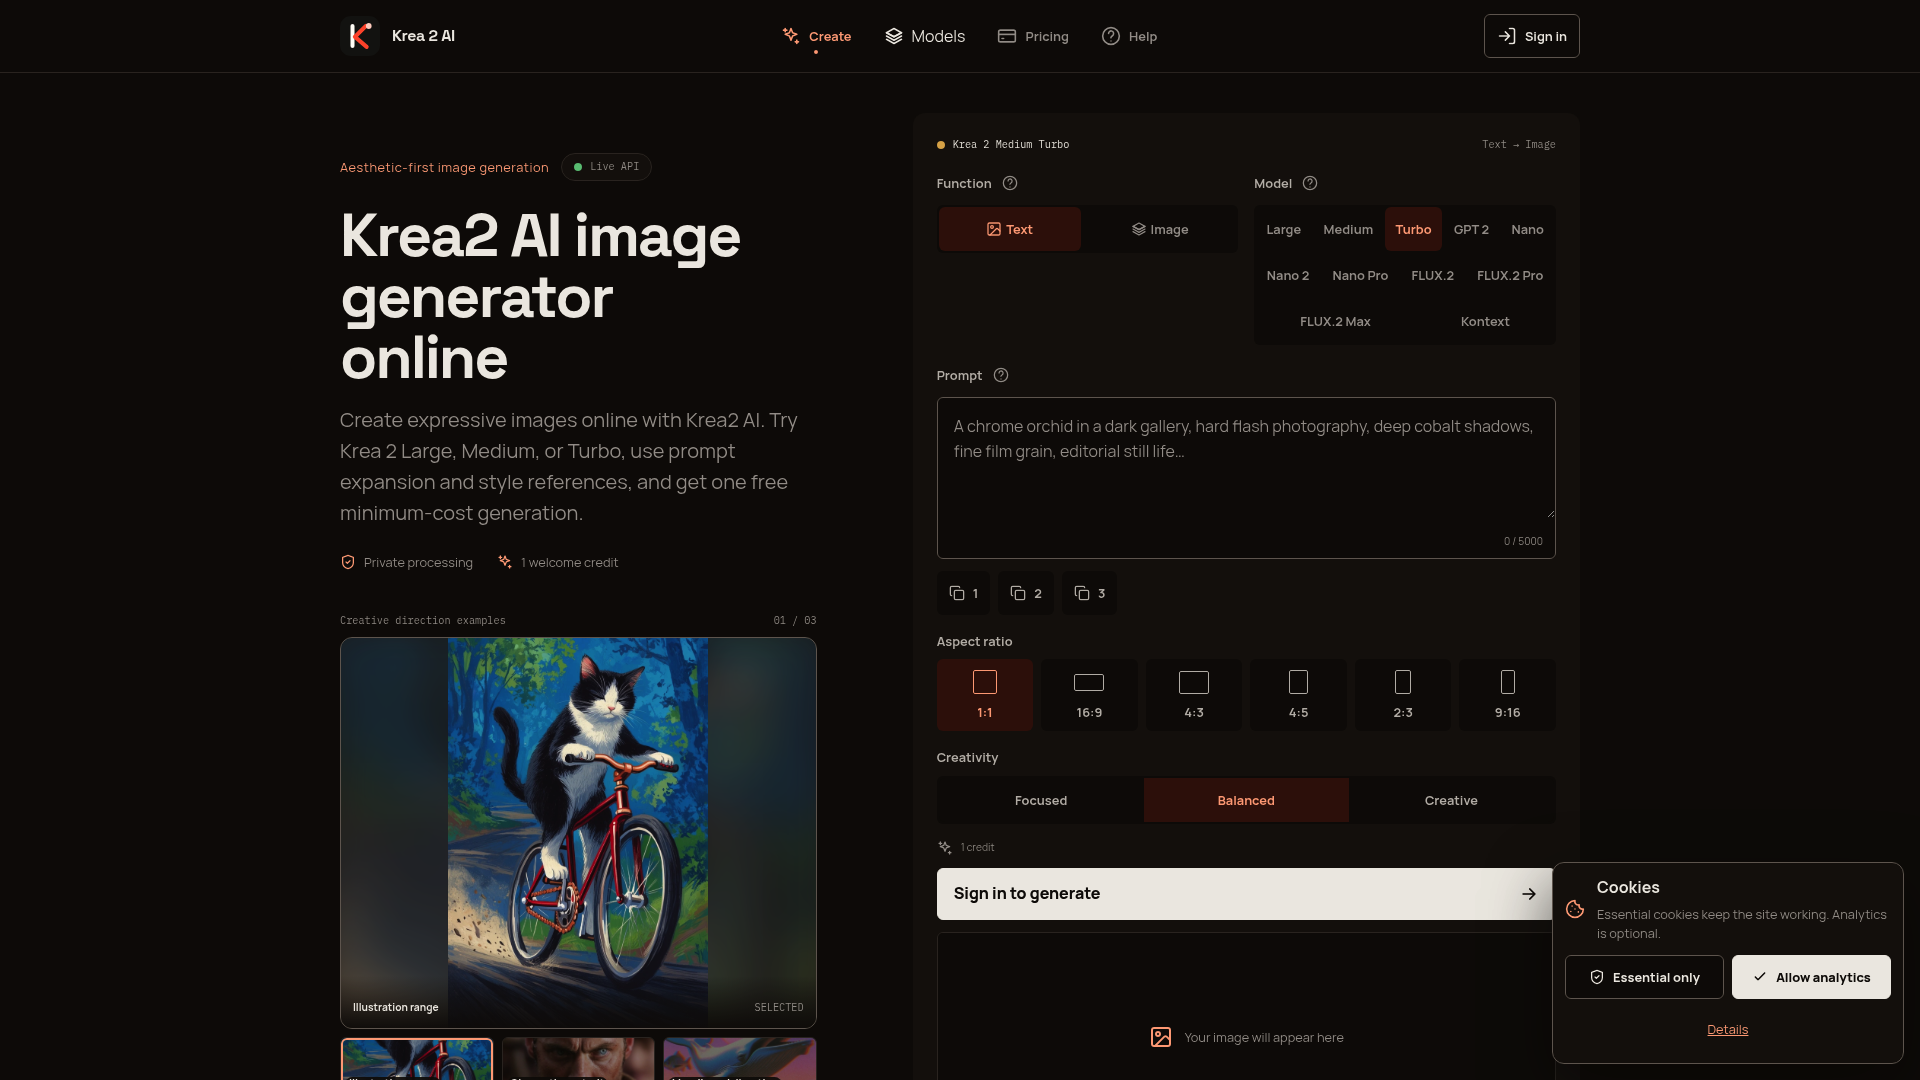Pick the Nano Pro model
Viewport: 1920px width, 1080px height.
[1360, 275]
